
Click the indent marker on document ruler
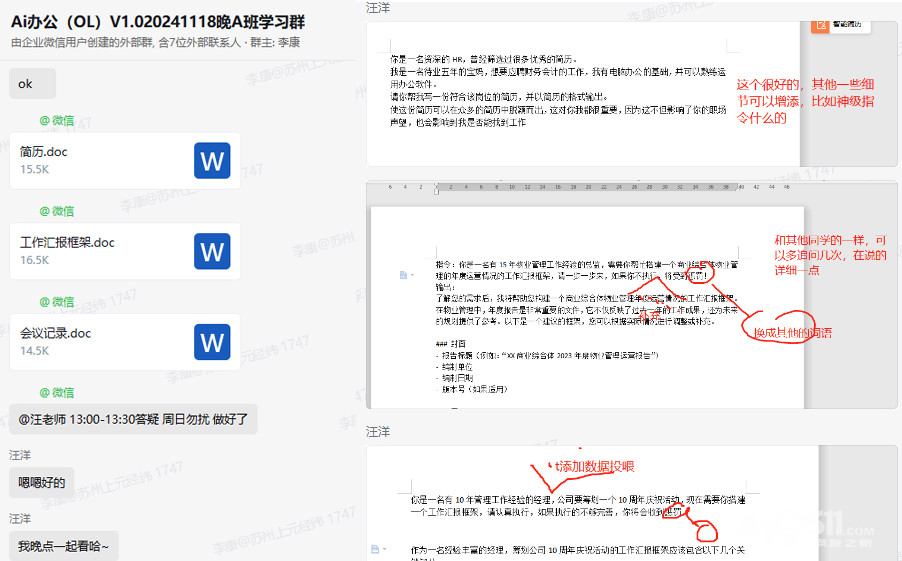click(x=436, y=188)
